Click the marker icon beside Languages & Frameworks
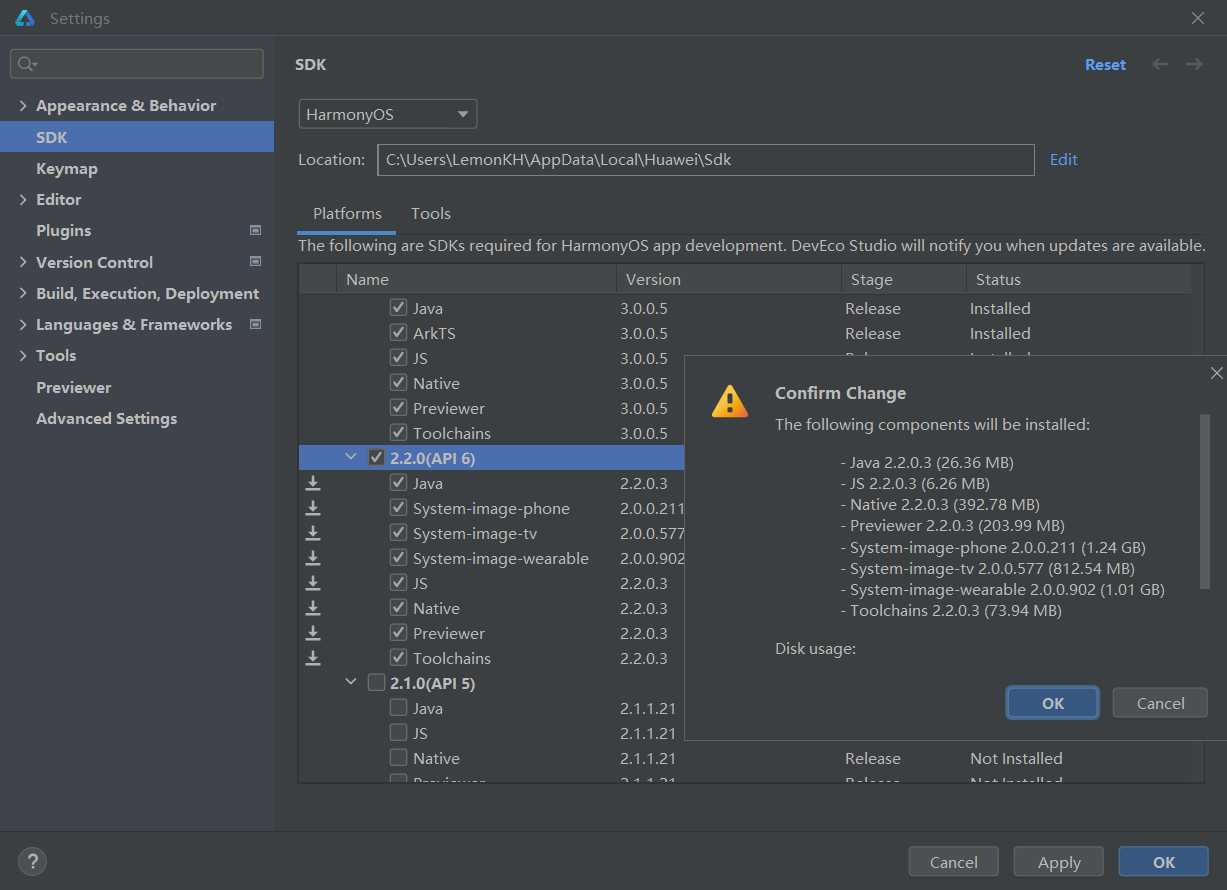The image size is (1227, 890). 255,324
